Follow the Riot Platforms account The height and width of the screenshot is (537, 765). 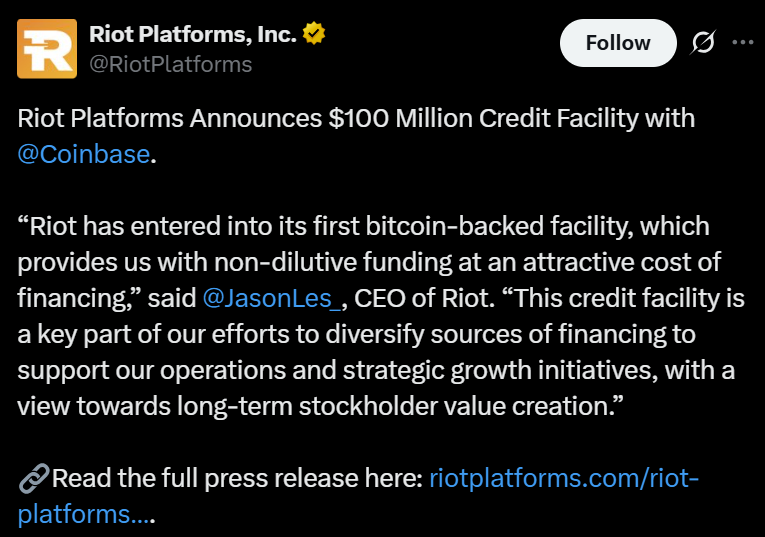click(617, 43)
